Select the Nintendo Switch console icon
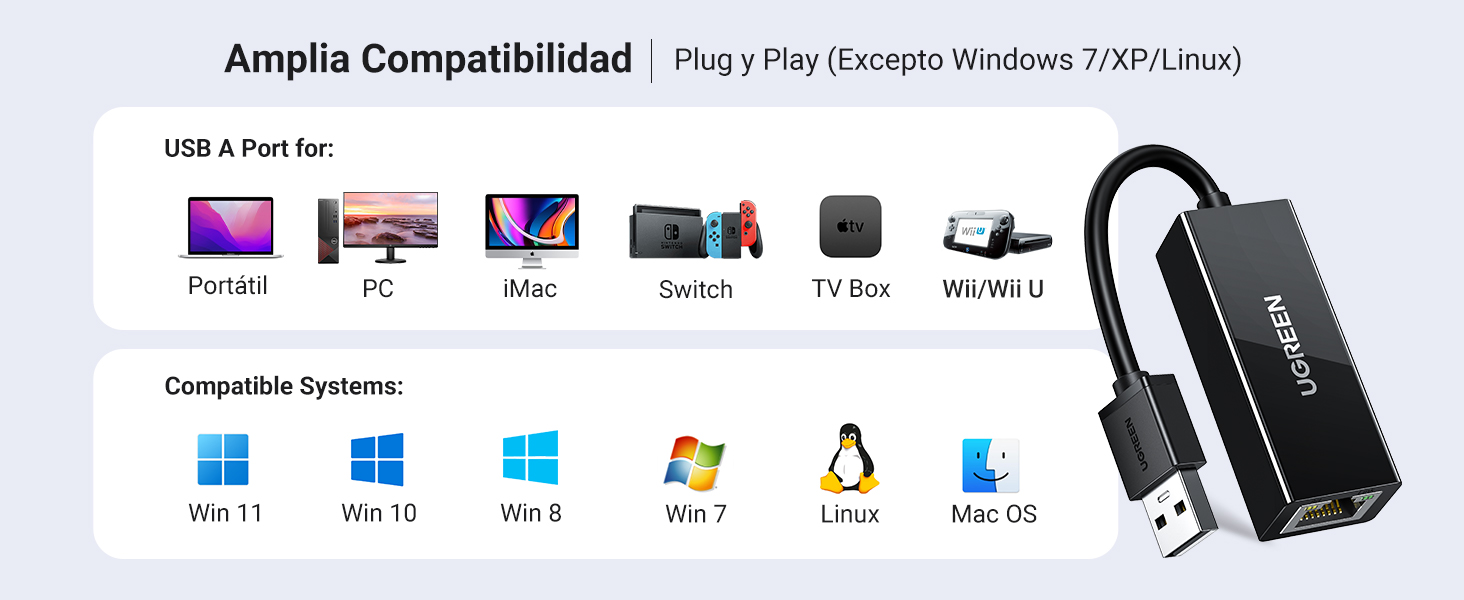This screenshot has height=600, width=1464. tap(696, 231)
